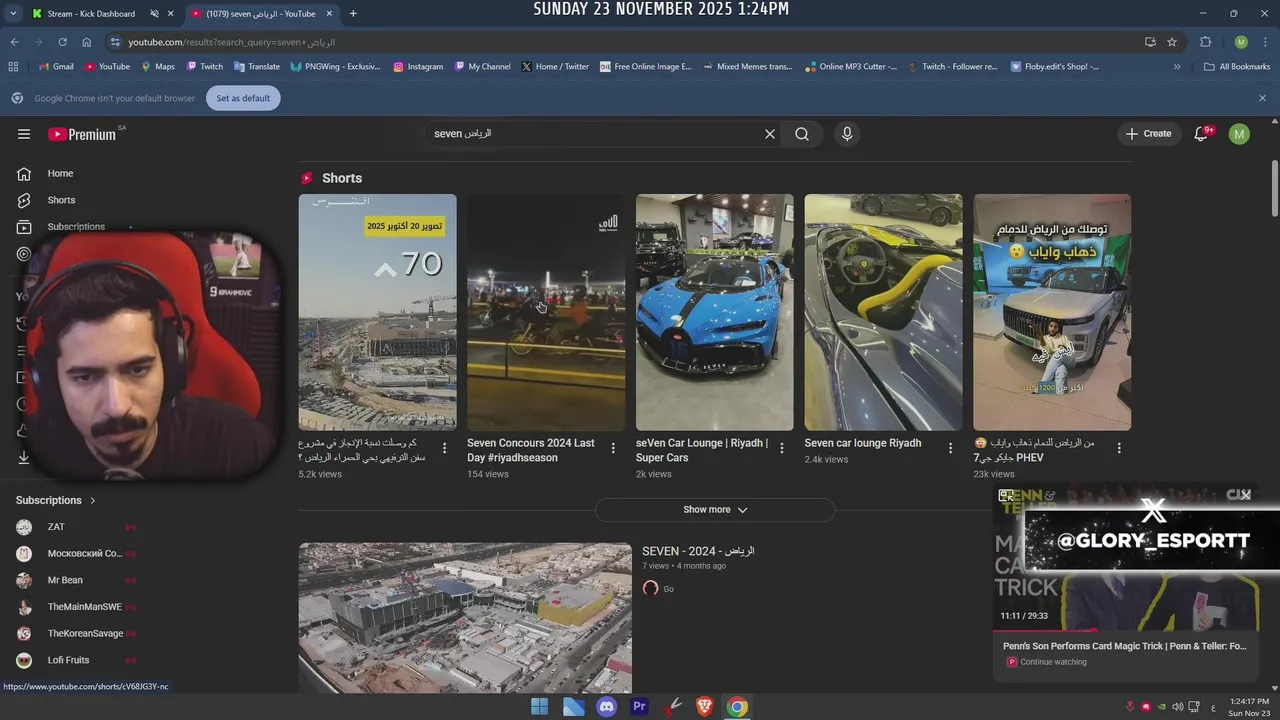Open Discord from the taskbar
This screenshot has height=720, width=1280.
click(x=606, y=707)
